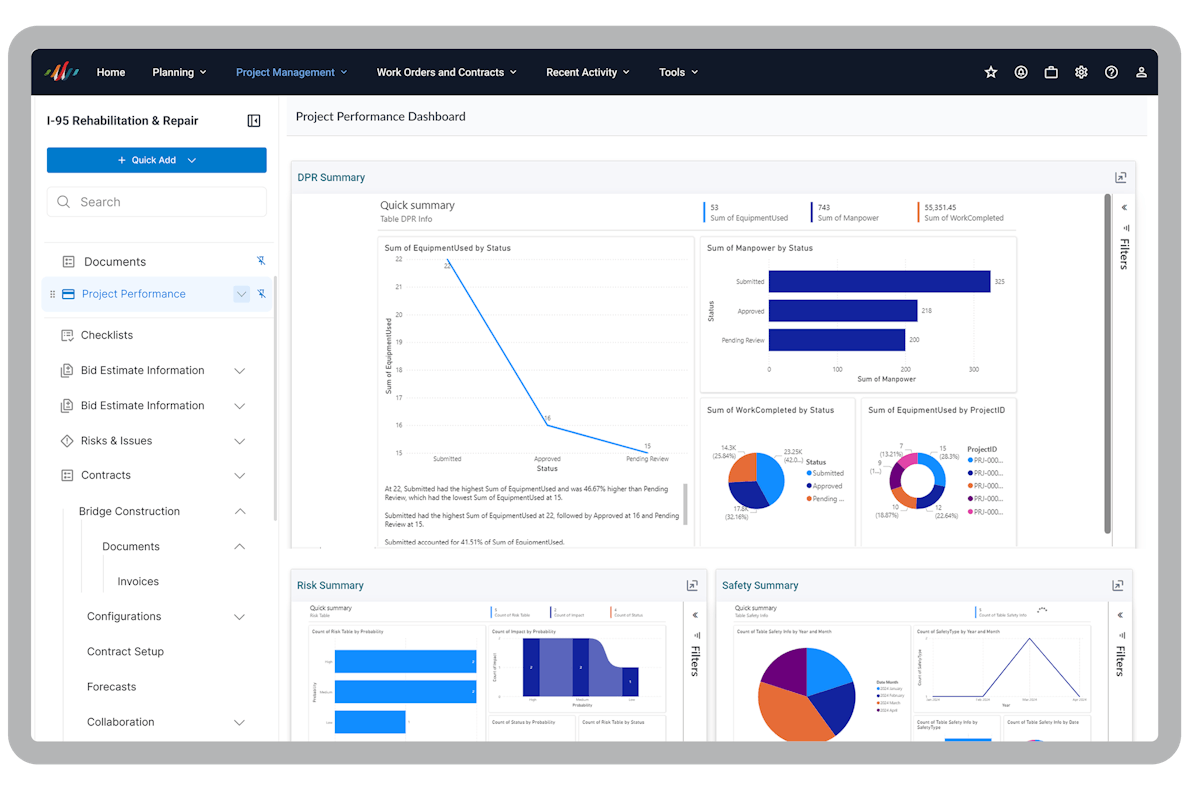This screenshot has height=793, width=1200.
Task: Open settings using the gear icon
Action: (x=1081, y=72)
